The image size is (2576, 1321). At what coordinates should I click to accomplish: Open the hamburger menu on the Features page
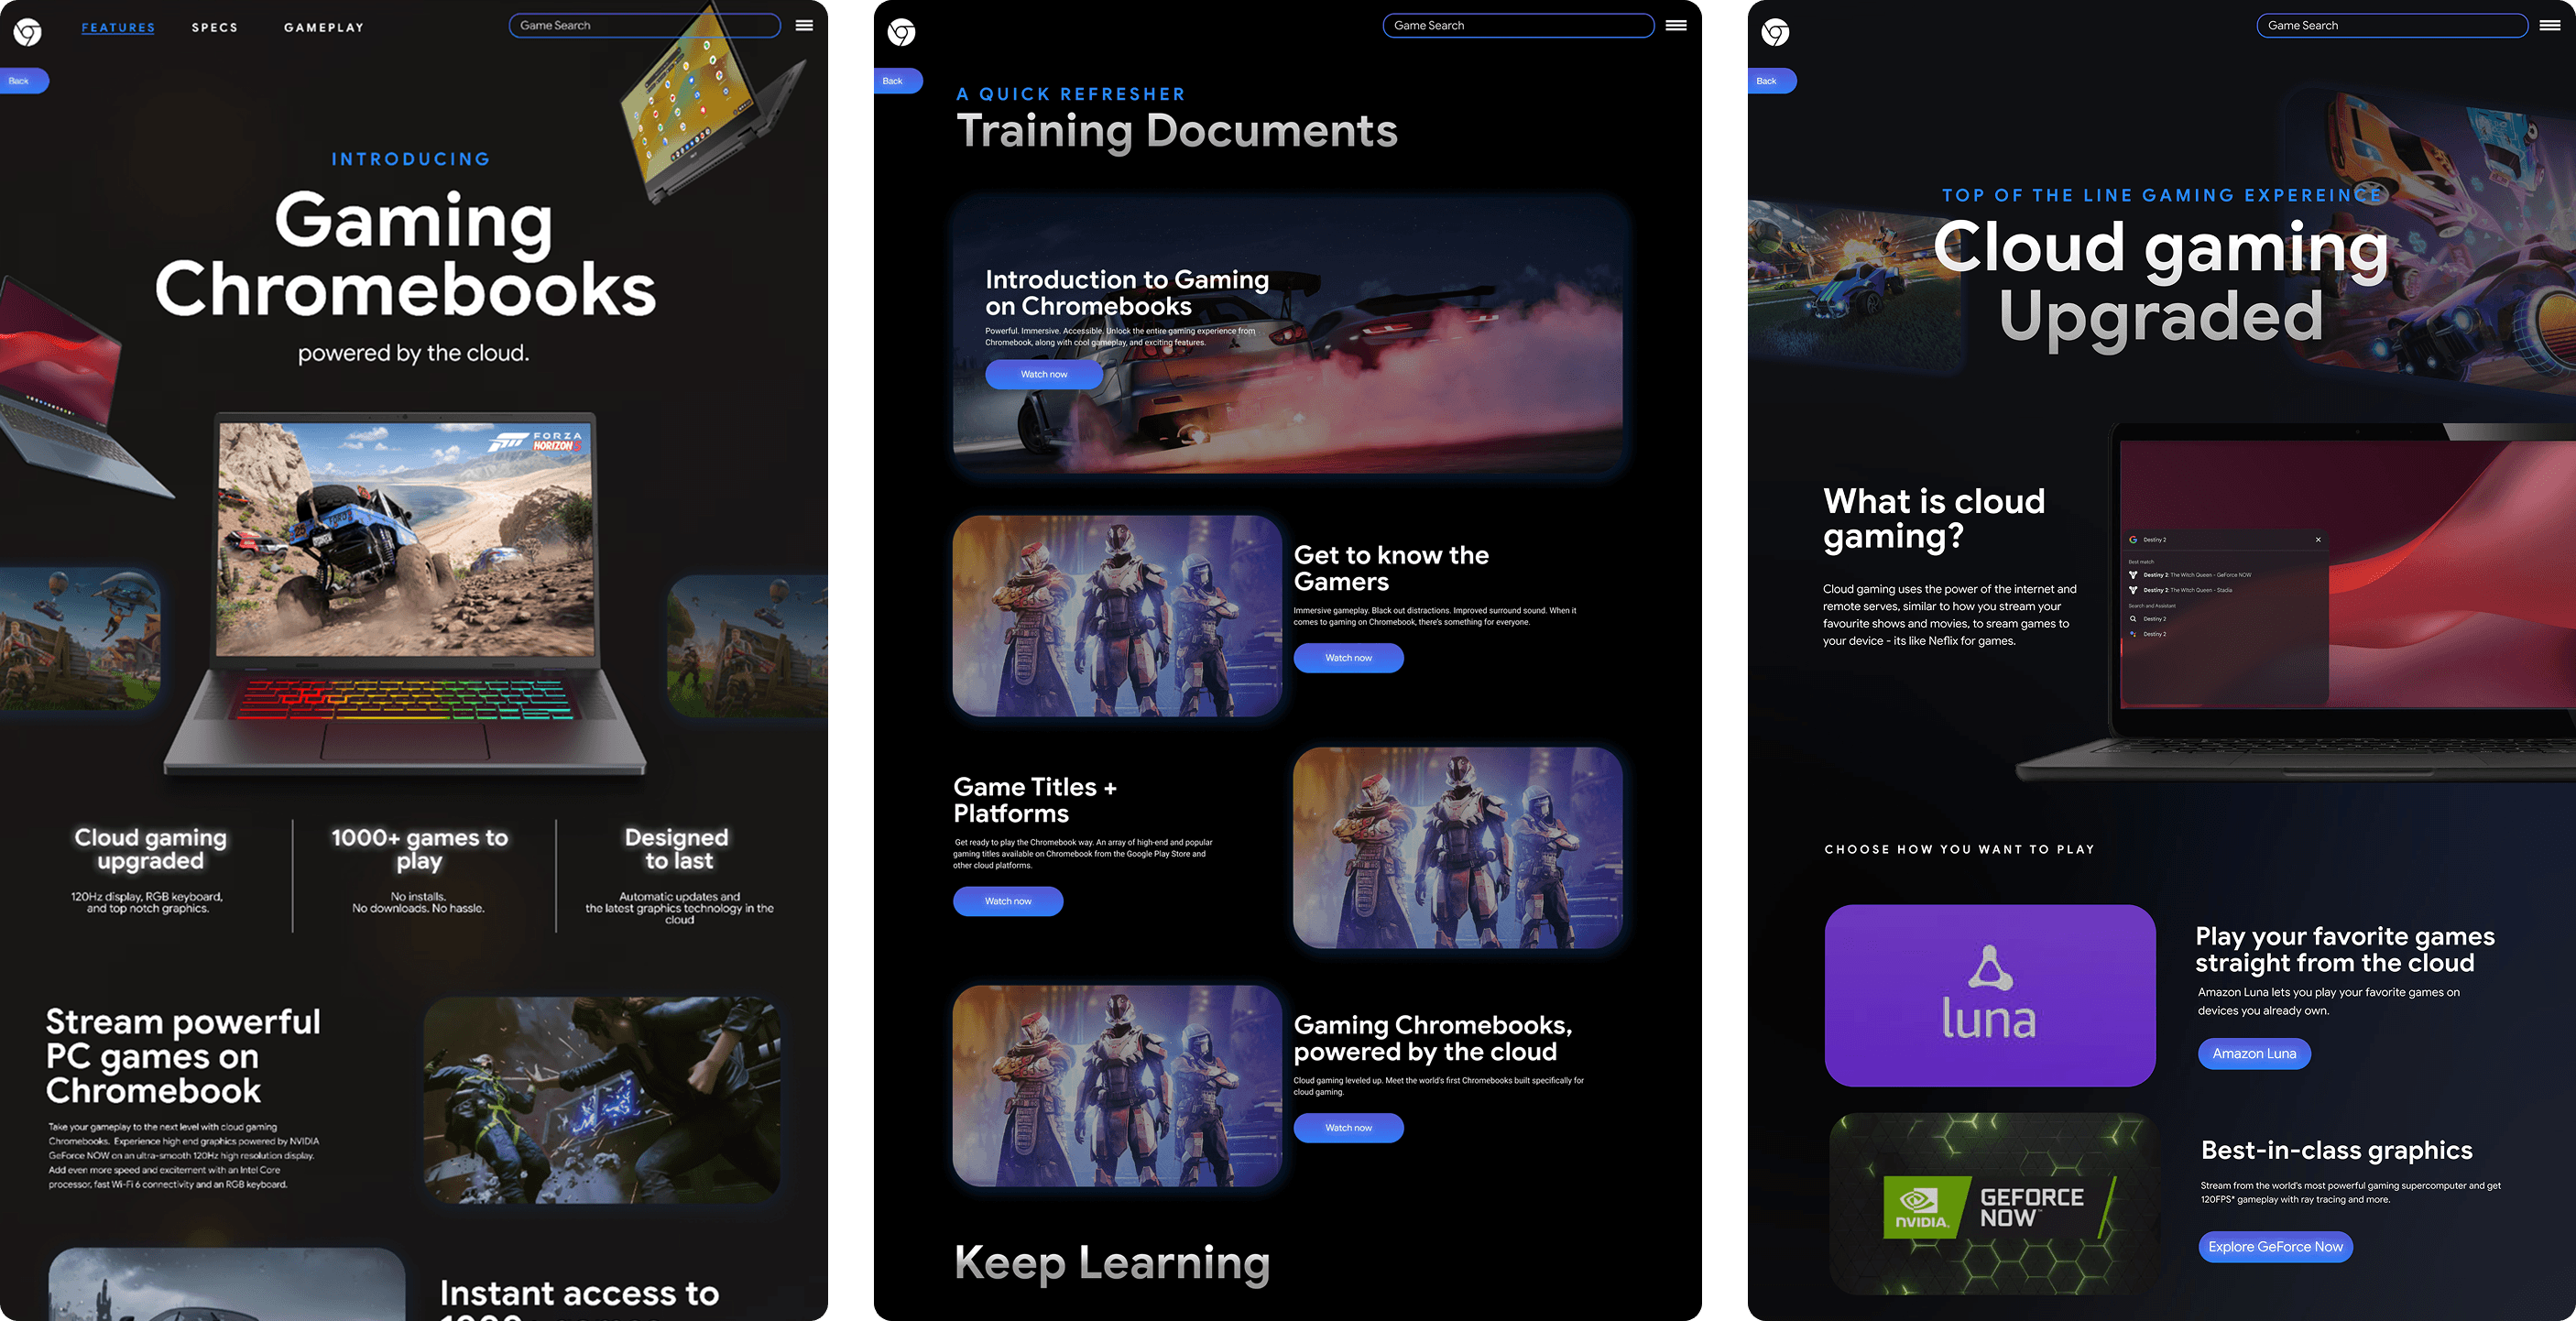tap(804, 25)
